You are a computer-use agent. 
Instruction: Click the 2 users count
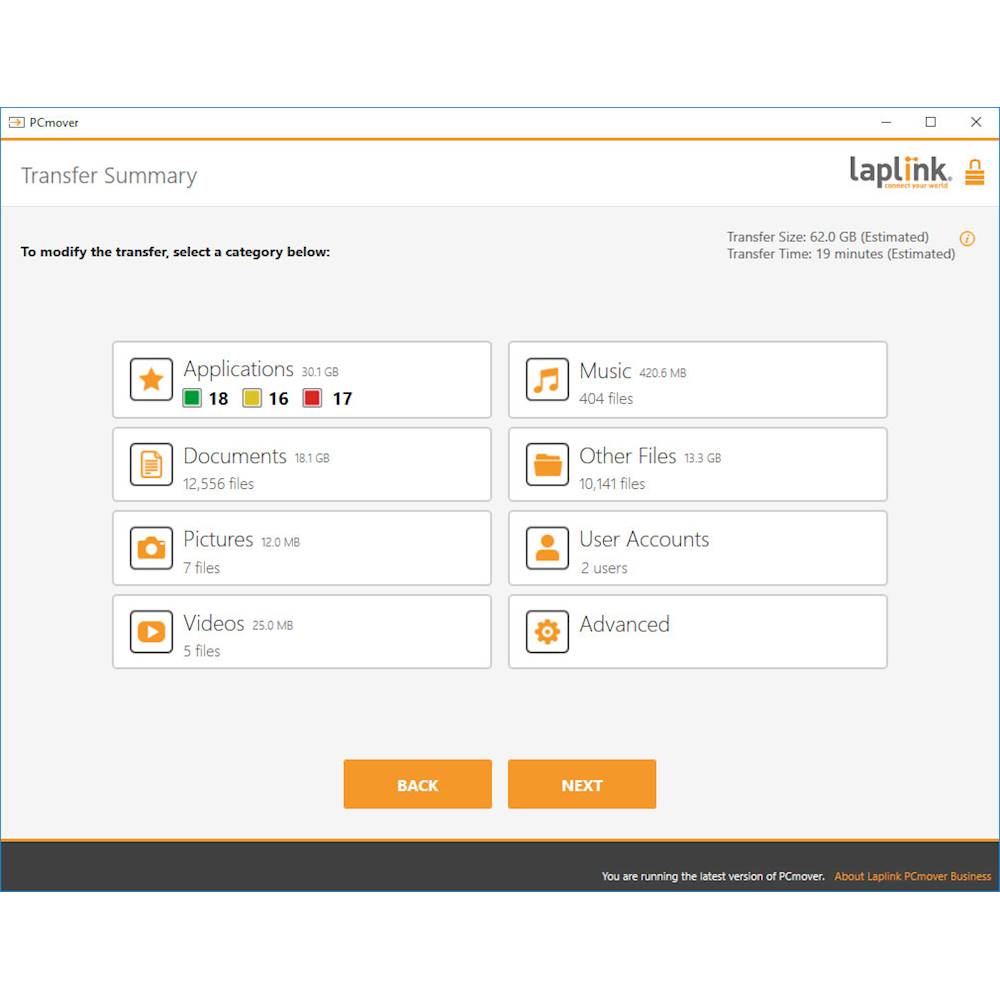[604, 568]
